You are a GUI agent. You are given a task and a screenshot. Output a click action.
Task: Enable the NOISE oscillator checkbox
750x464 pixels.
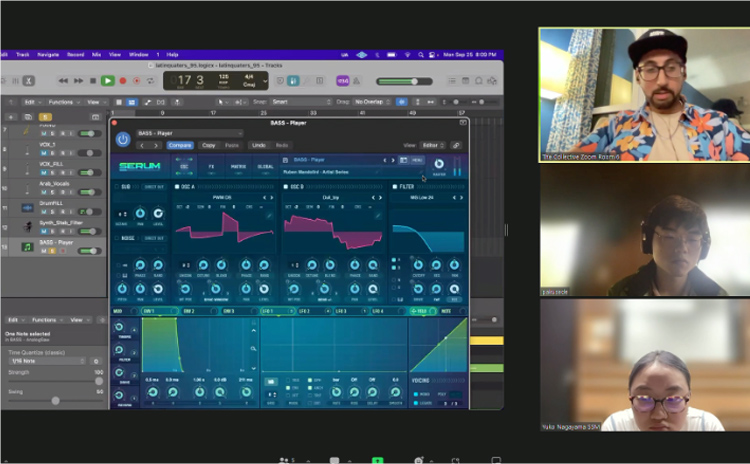[x=117, y=238]
